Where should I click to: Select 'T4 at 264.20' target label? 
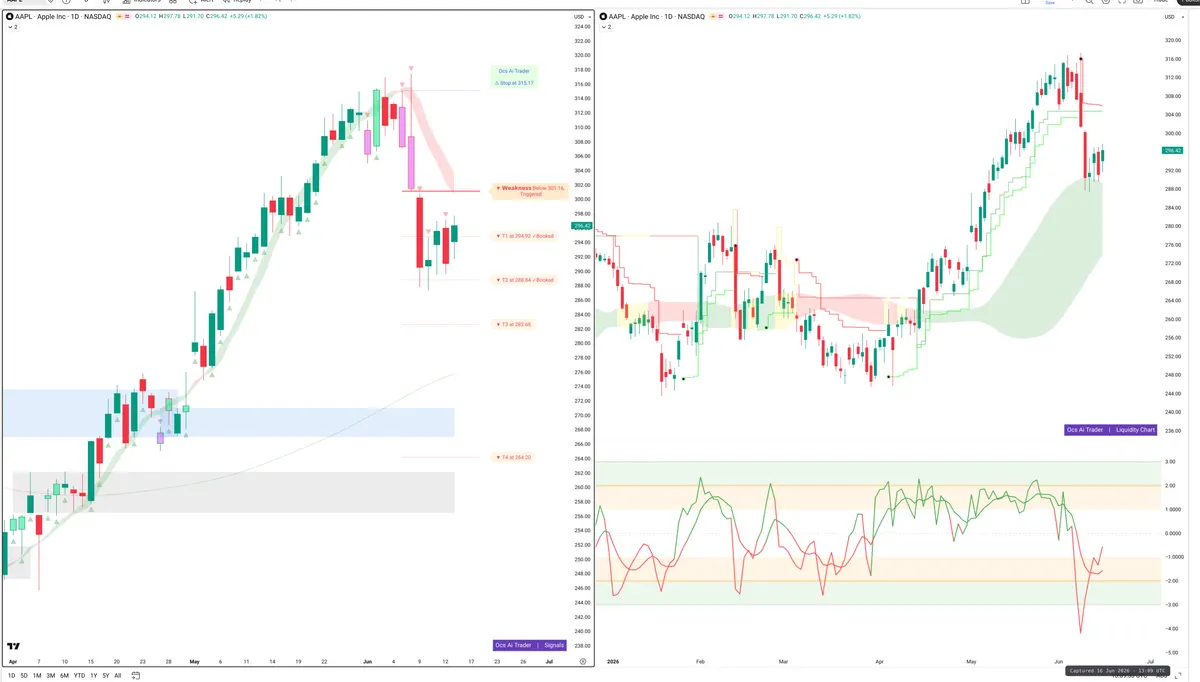click(x=514, y=457)
